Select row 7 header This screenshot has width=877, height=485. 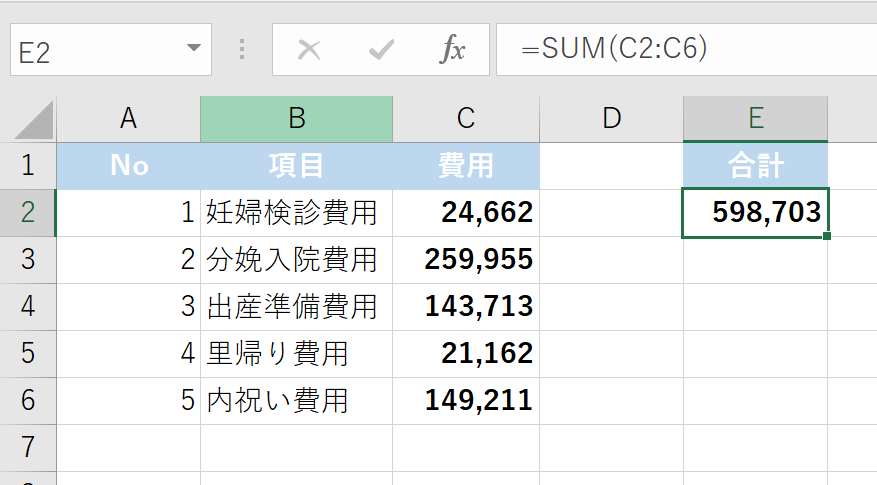point(27,447)
